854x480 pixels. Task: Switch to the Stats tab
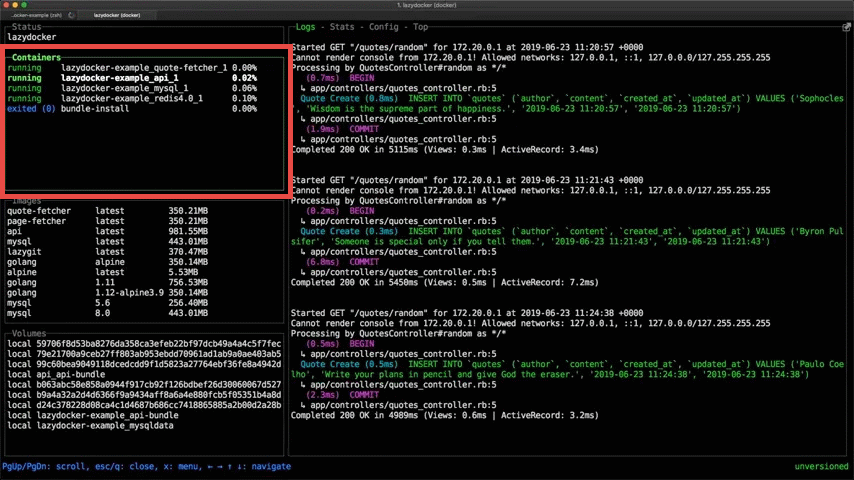pyautogui.click(x=343, y=28)
